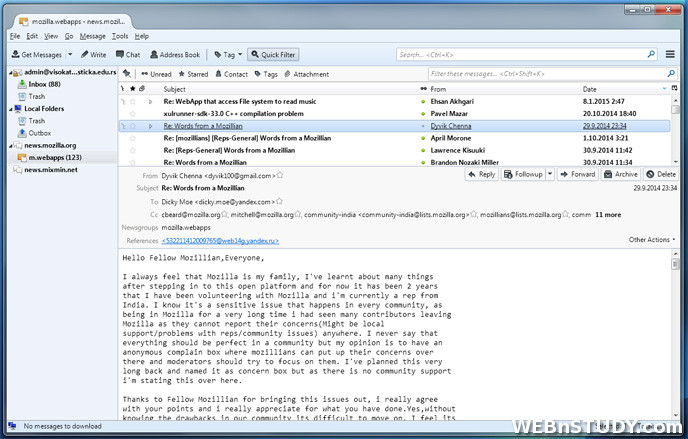This screenshot has width=688, height=439.
Task: Star the sender Dyvik Chenna contact
Action: [280, 175]
